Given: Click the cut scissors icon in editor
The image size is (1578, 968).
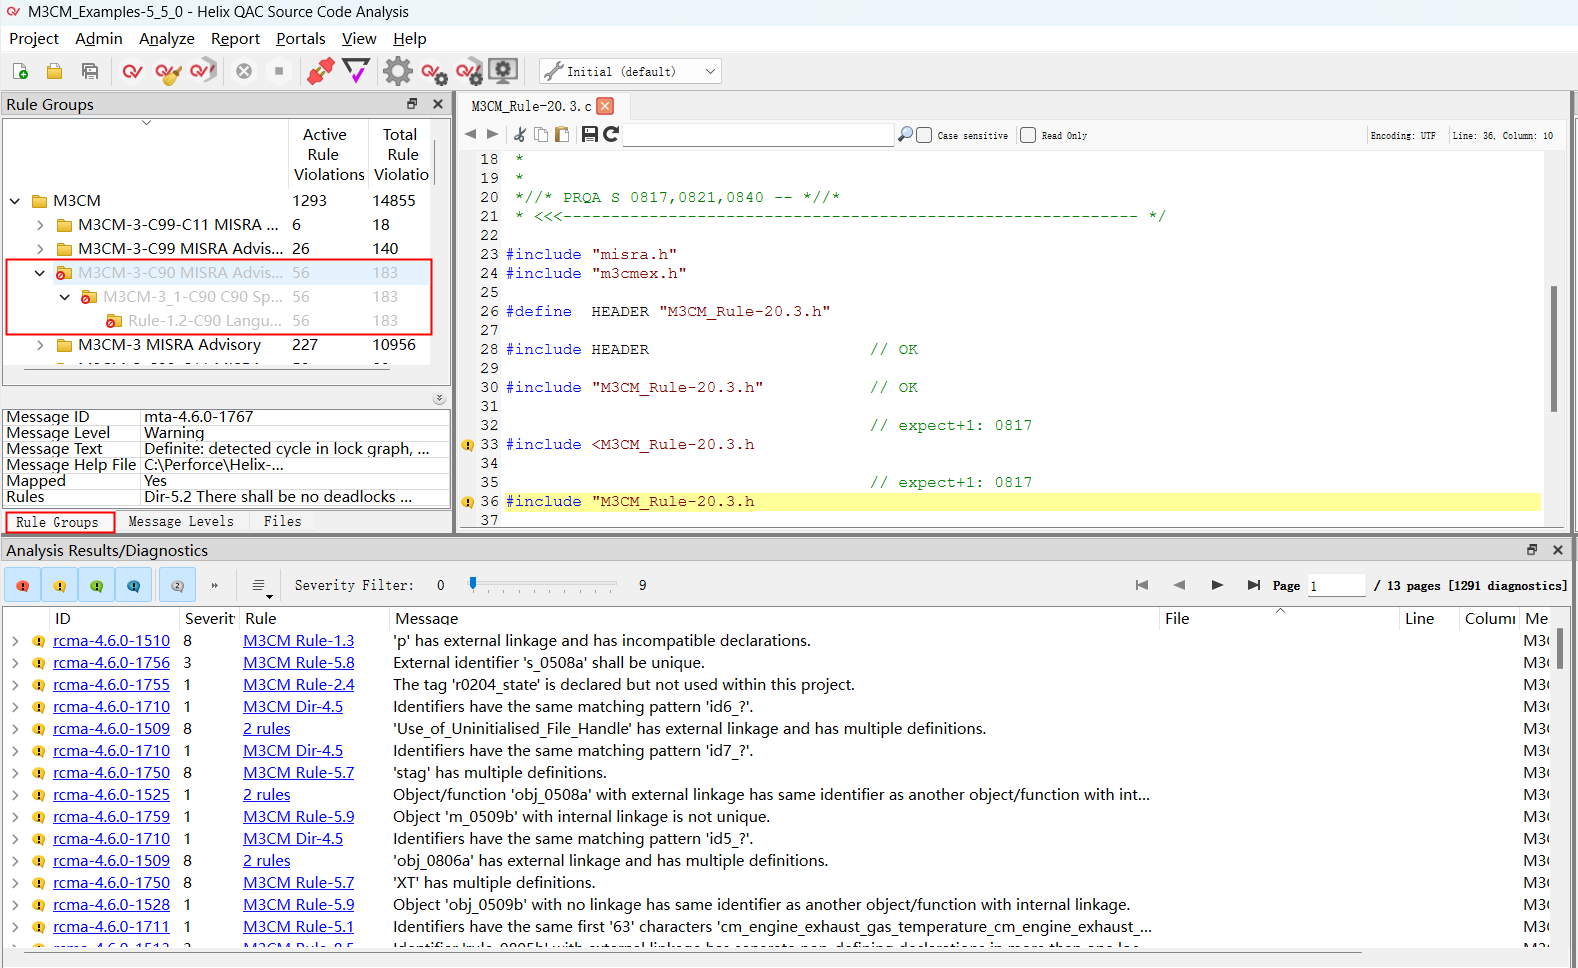Looking at the screenshot, I should [x=519, y=135].
